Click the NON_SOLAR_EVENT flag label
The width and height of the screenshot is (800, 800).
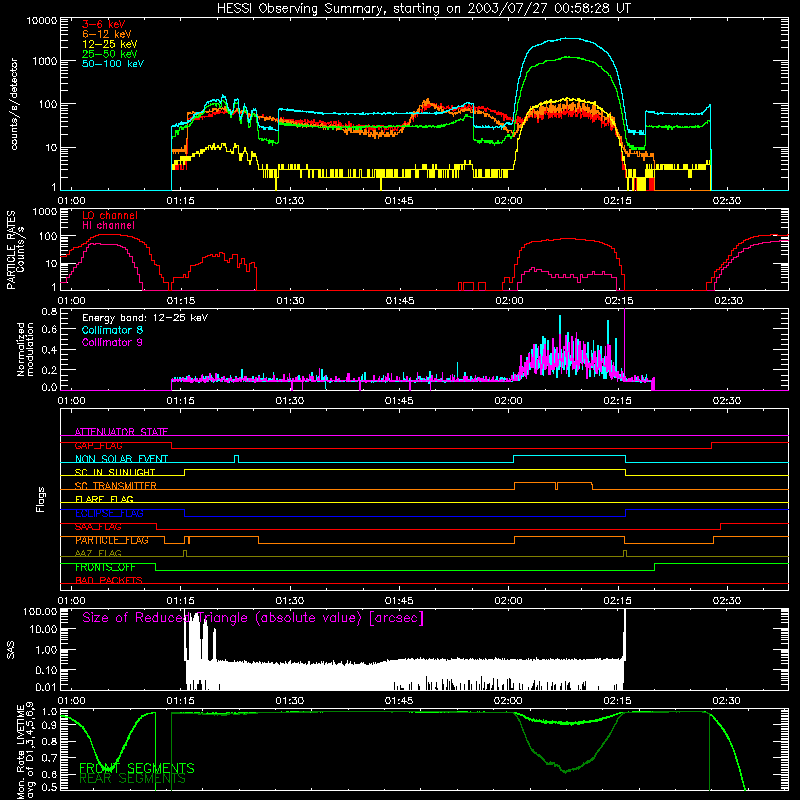[121, 459]
